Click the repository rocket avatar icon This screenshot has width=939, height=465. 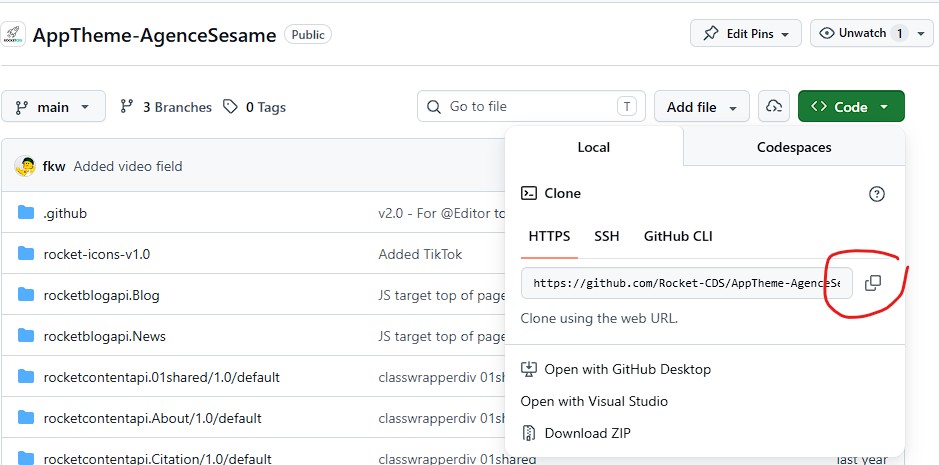[x=13, y=34]
